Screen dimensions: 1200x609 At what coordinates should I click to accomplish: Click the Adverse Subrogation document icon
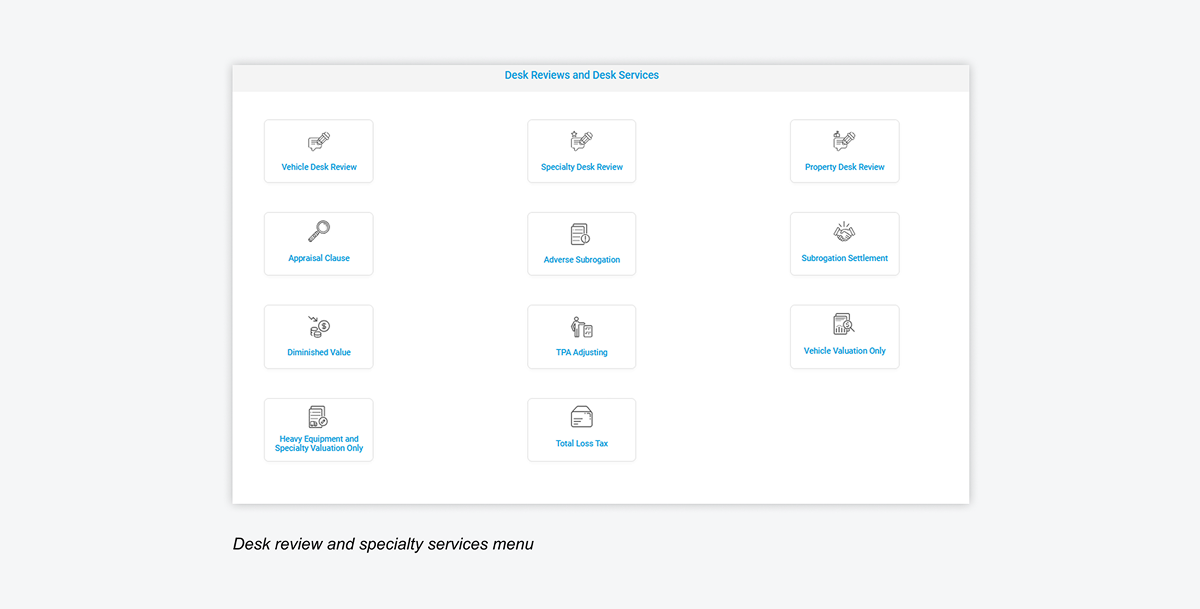coord(581,235)
